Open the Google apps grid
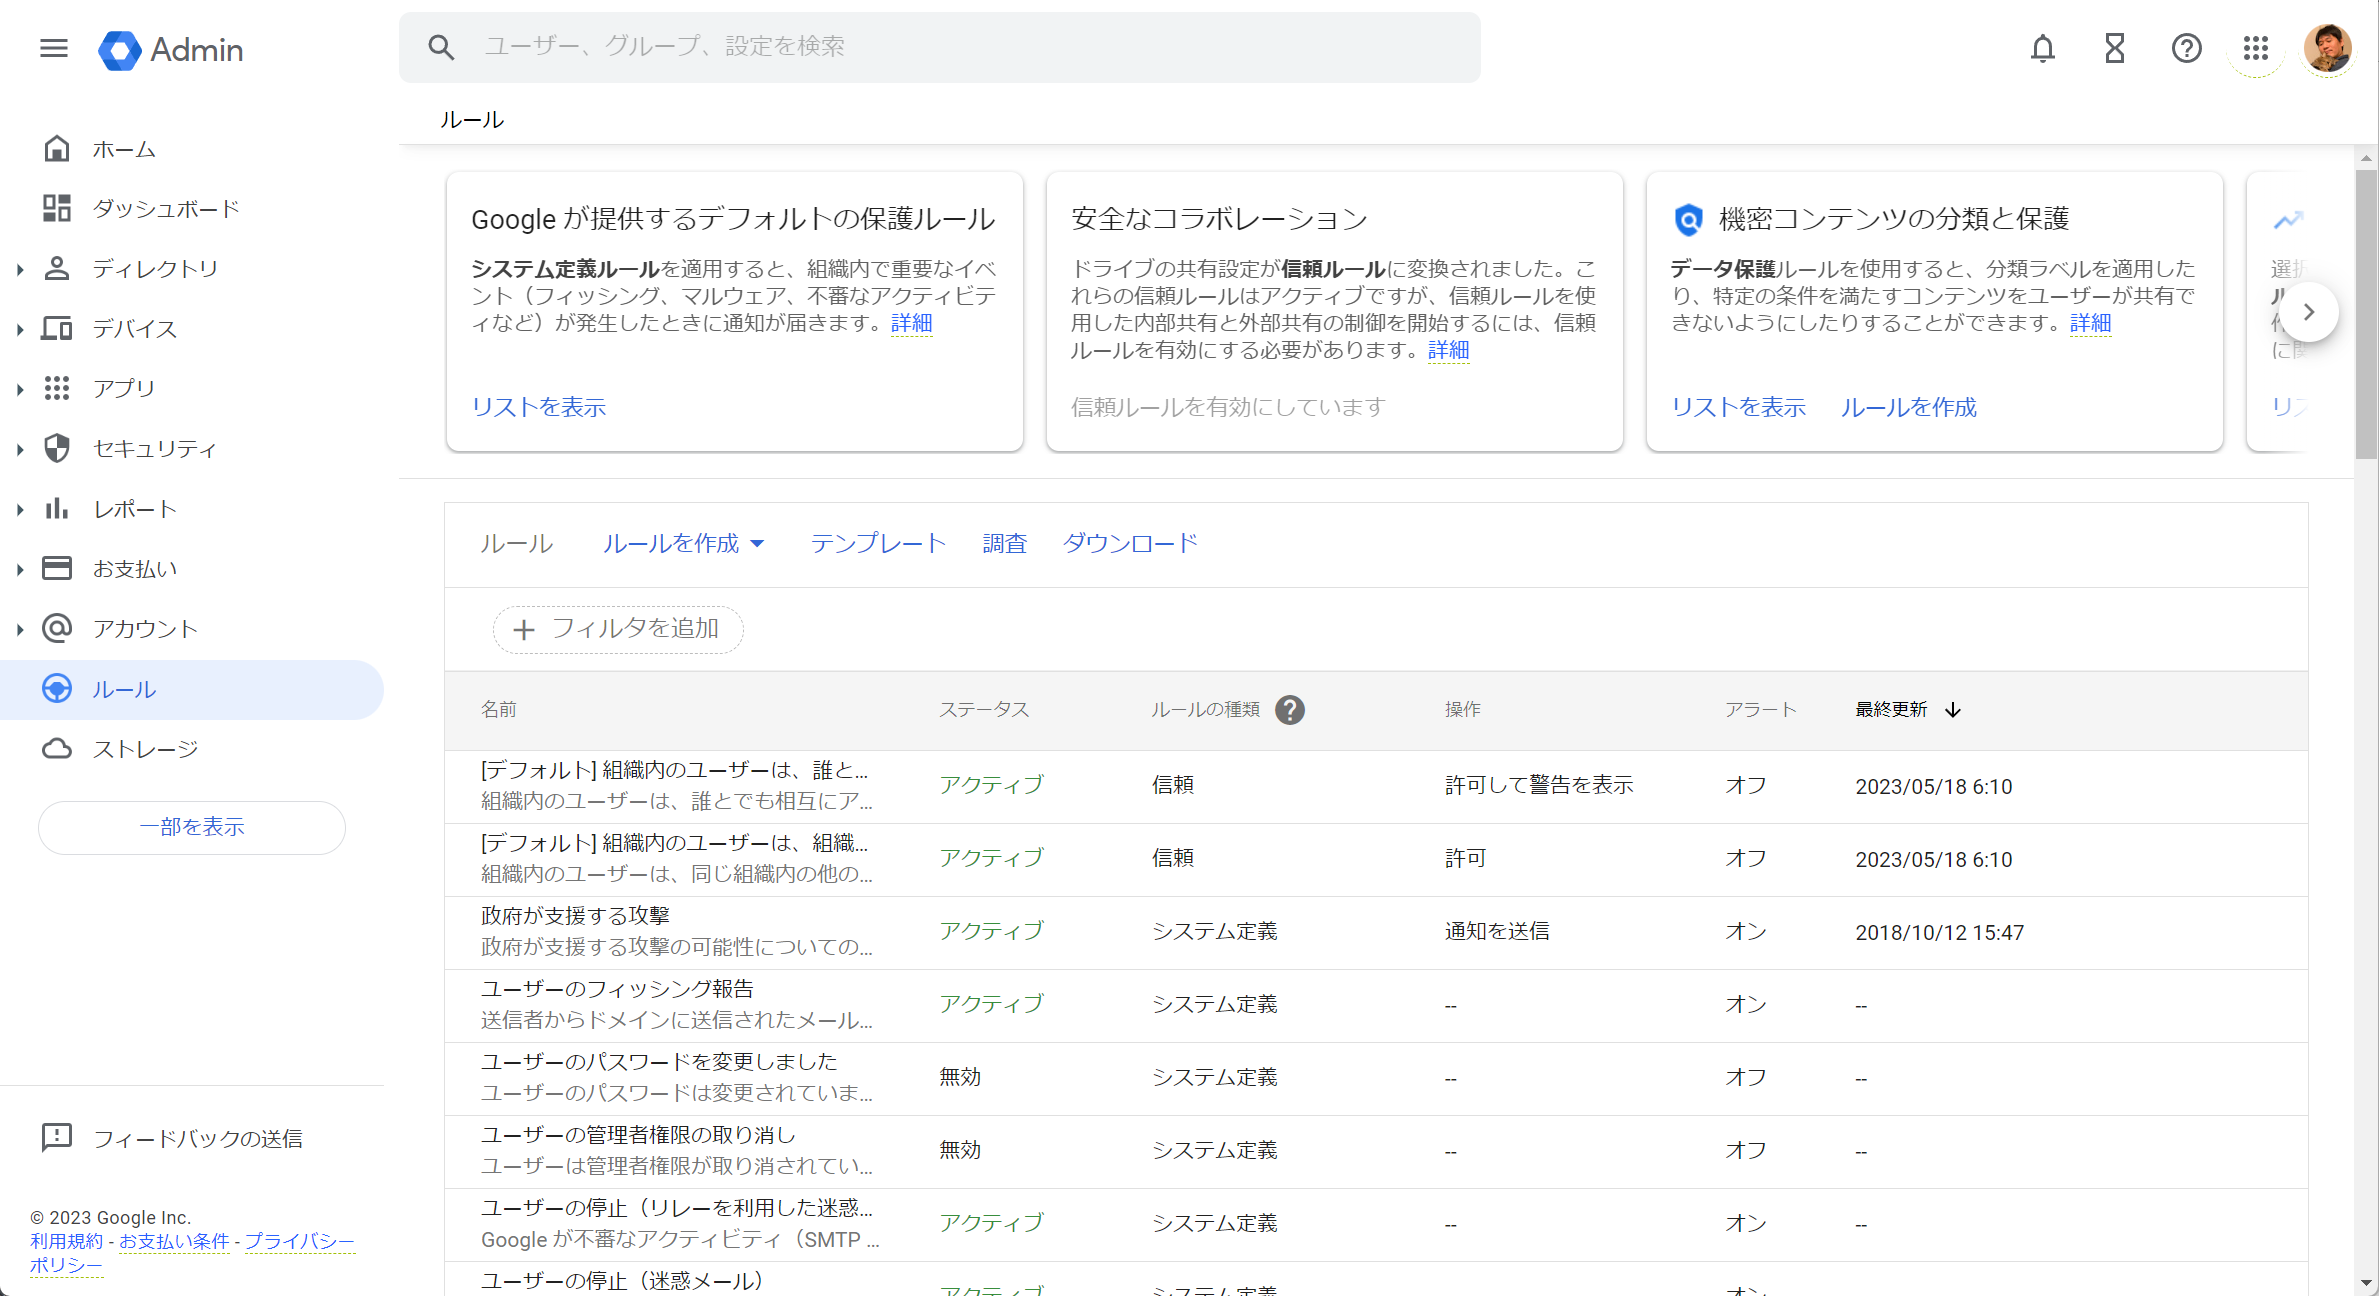 point(2255,48)
